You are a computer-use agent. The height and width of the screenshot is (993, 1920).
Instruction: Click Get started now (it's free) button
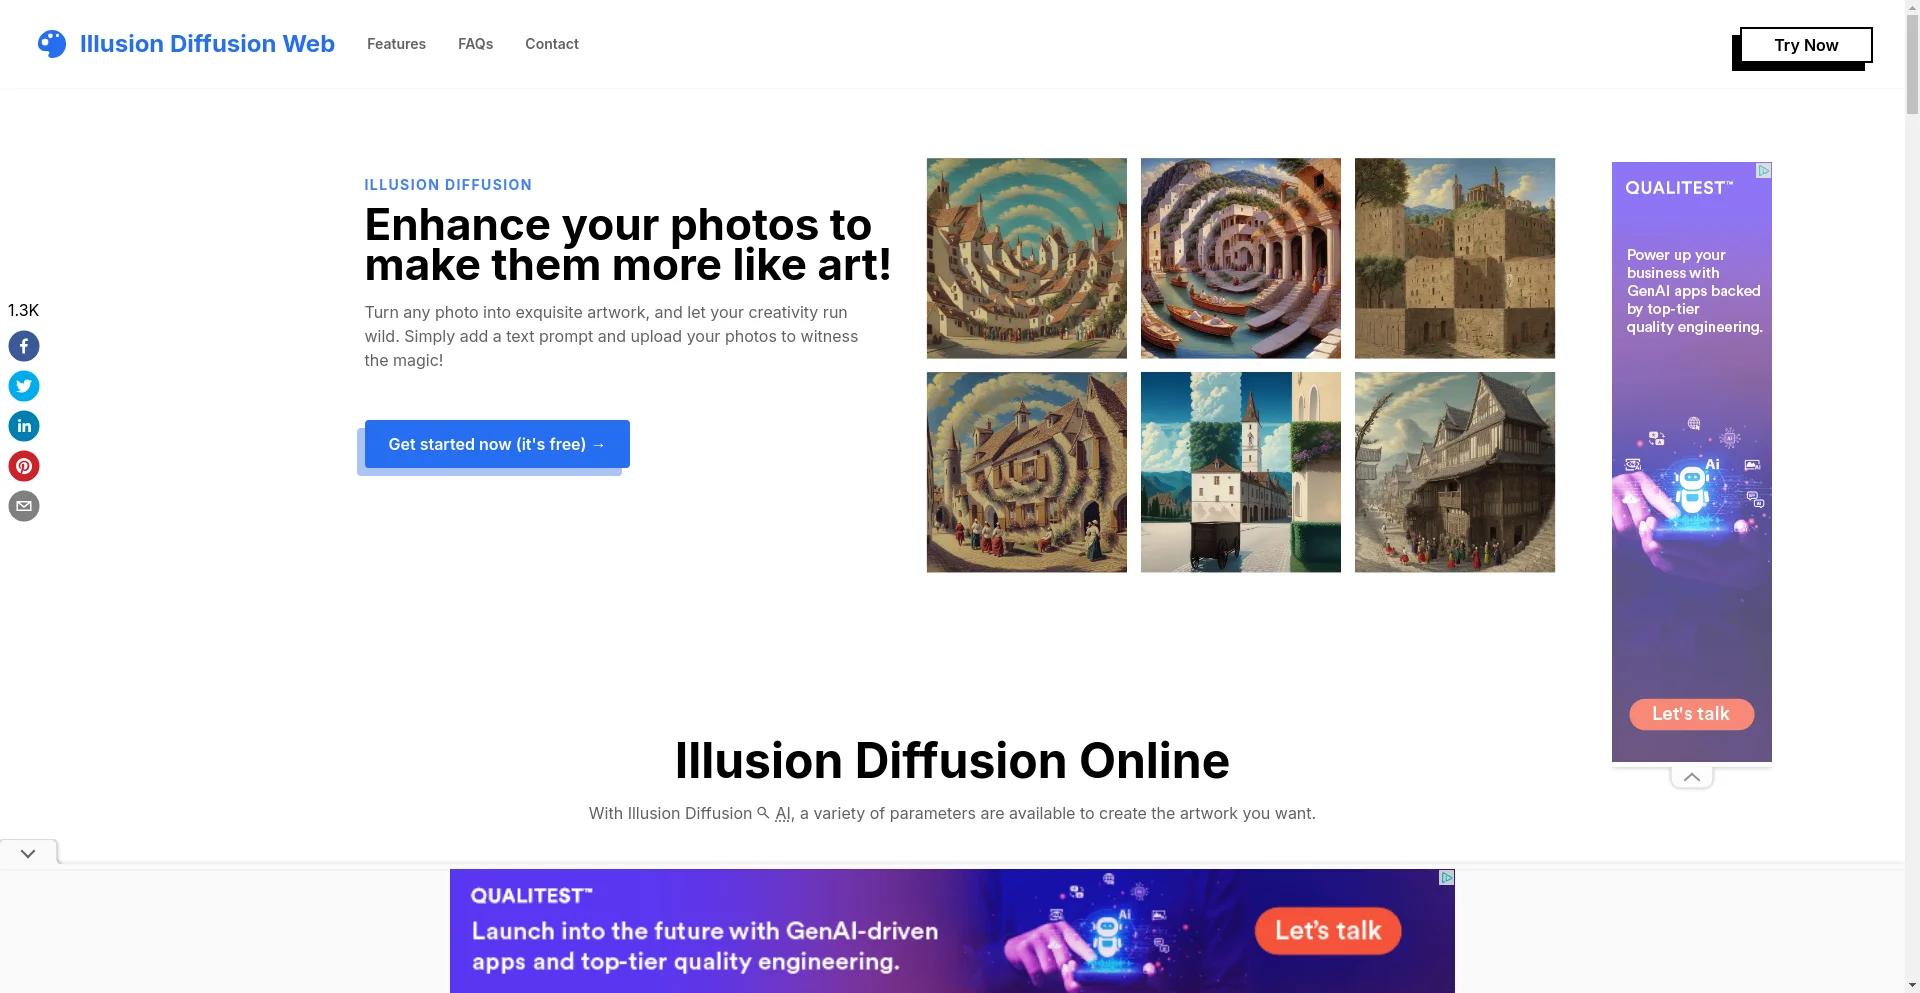497,444
